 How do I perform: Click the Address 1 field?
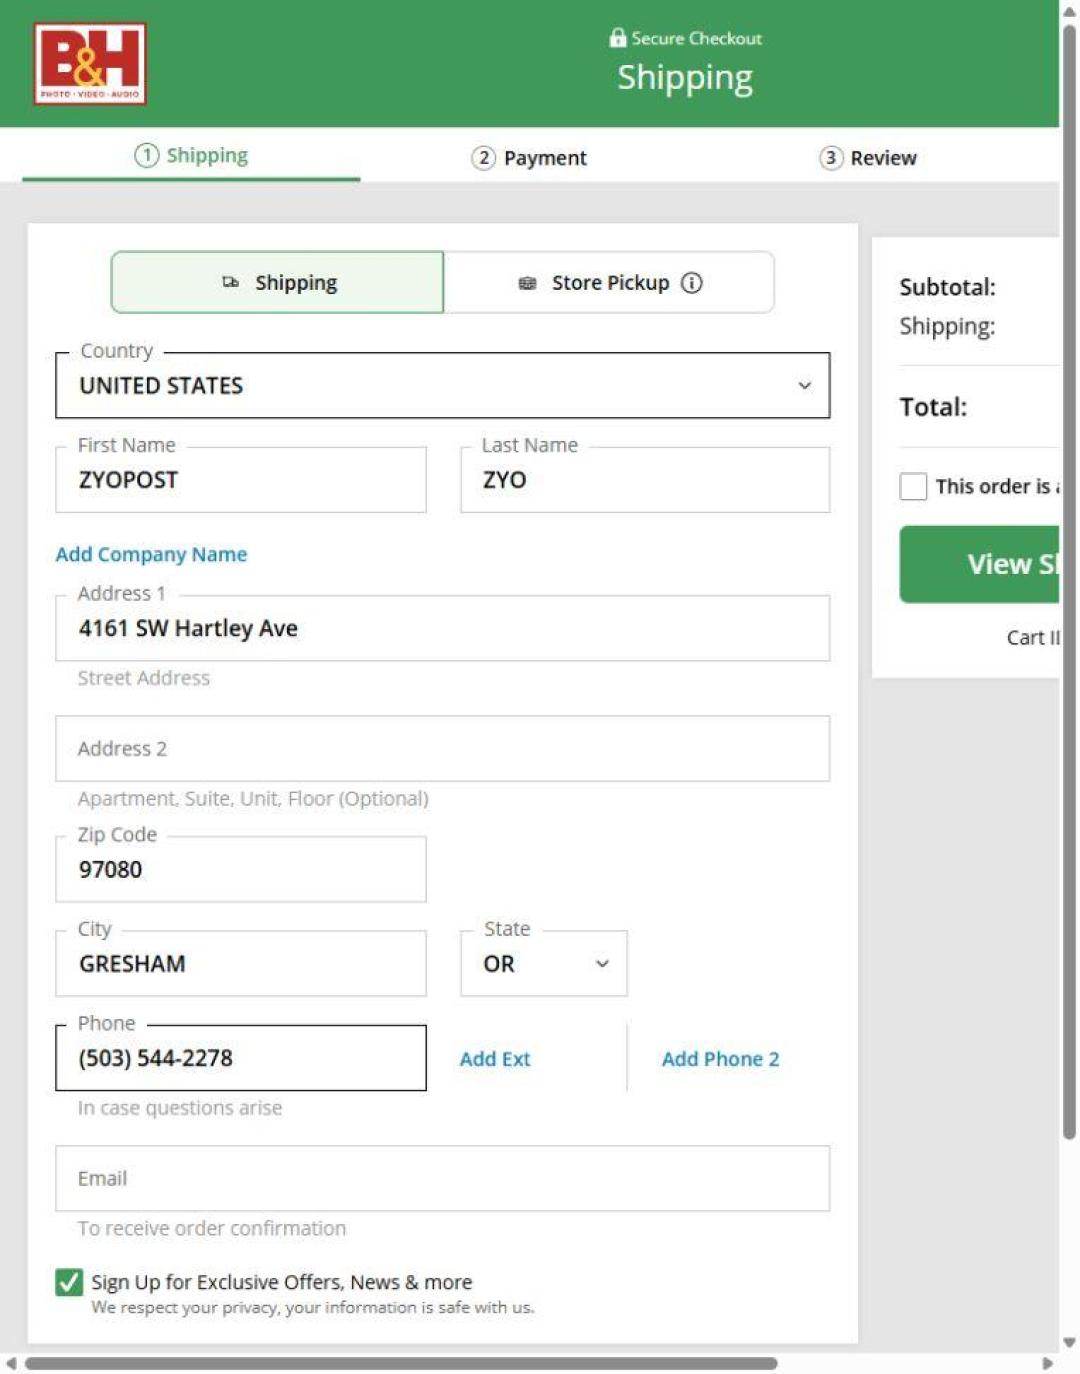[443, 628]
